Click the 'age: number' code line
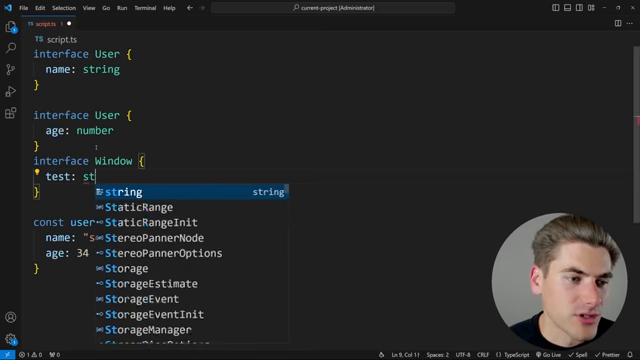Viewport: 640px width, 360px height. tap(80, 131)
